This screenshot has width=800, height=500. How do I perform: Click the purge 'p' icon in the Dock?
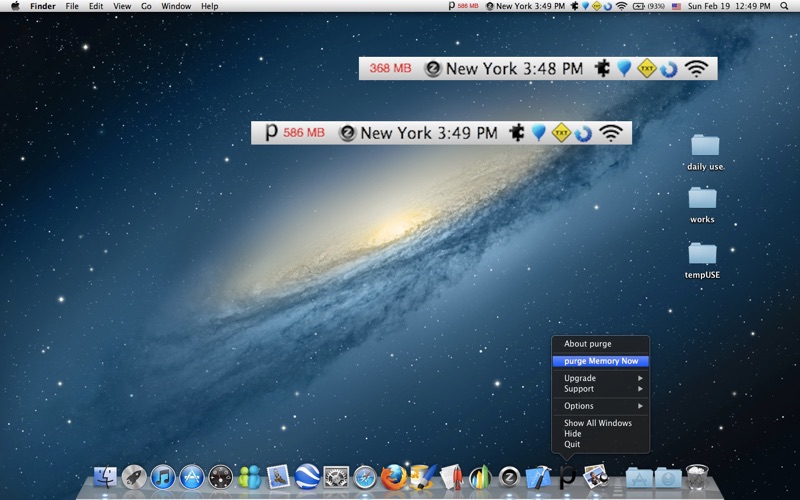[x=567, y=478]
